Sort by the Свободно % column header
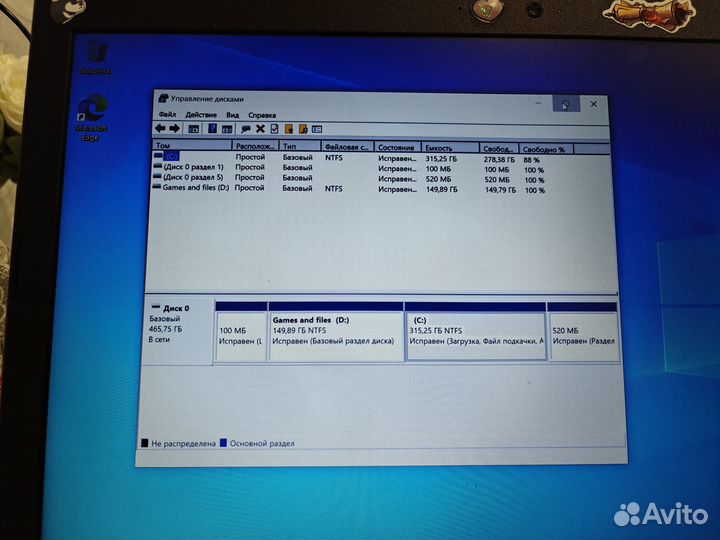The image size is (720, 540). coord(546,149)
